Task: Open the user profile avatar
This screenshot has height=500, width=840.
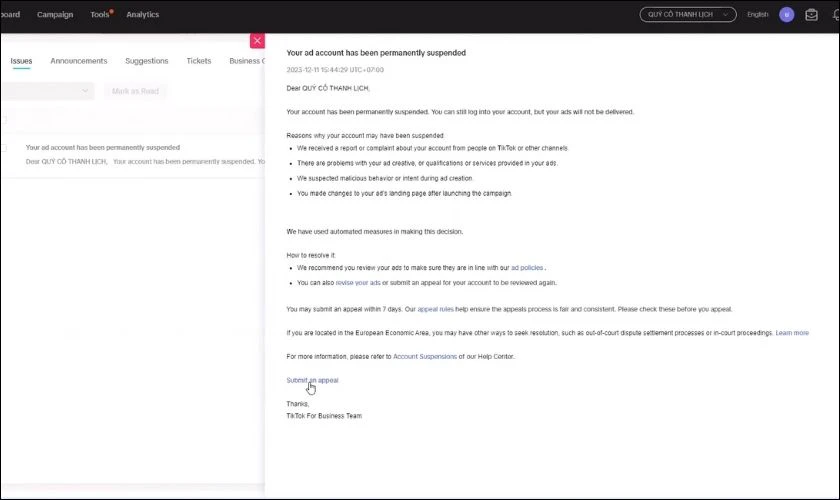Action: click(x=786, y=14)
